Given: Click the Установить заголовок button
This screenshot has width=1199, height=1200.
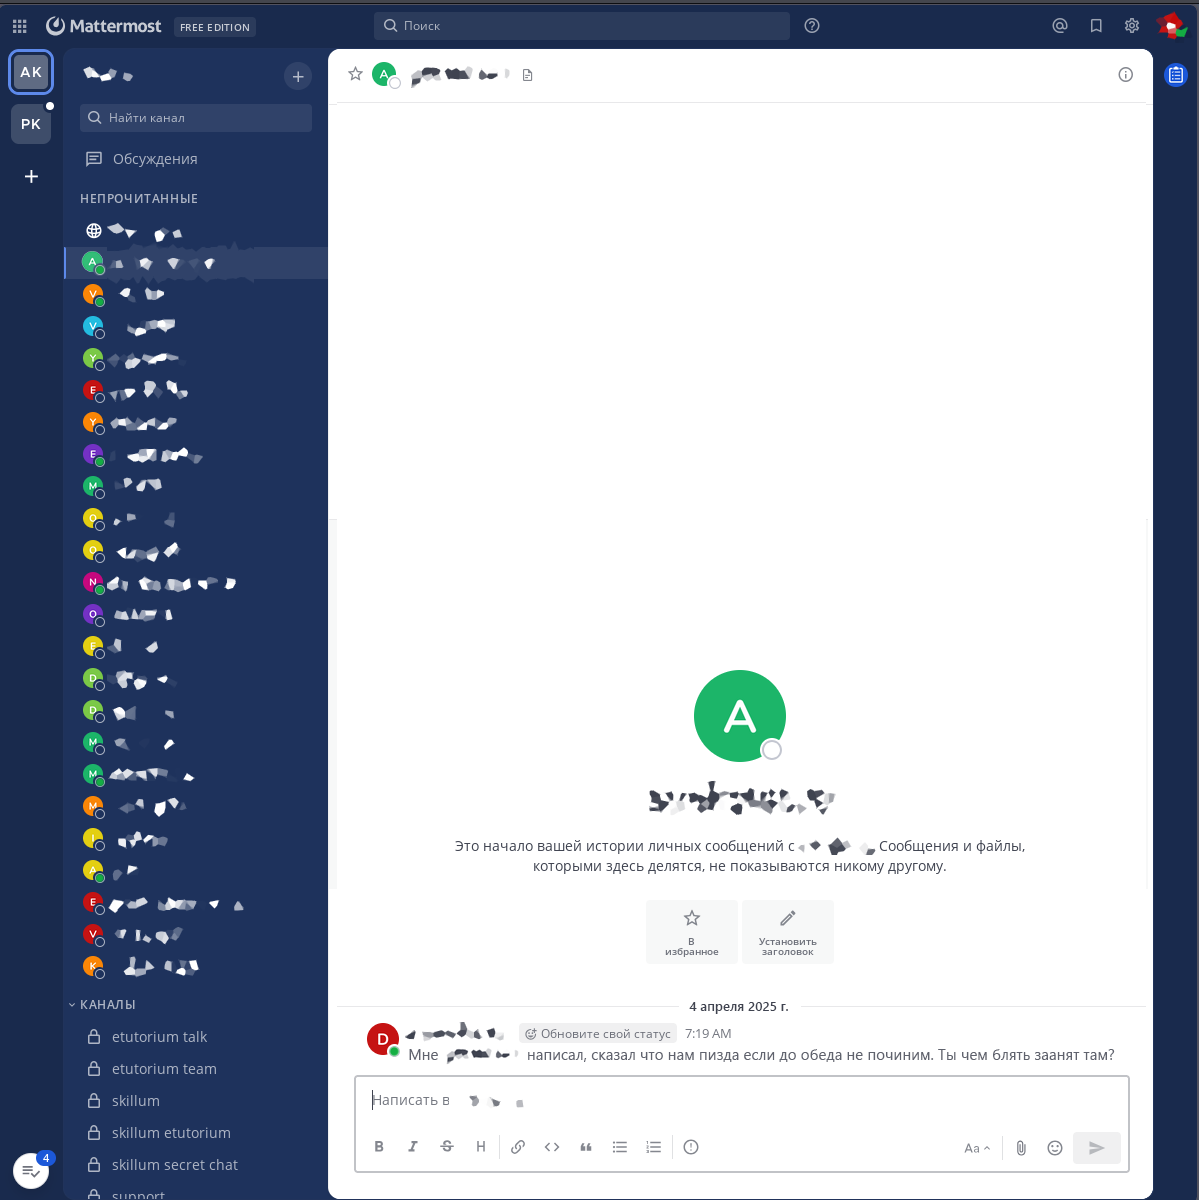Looking at the screenshot, I should tap(788, 931).
